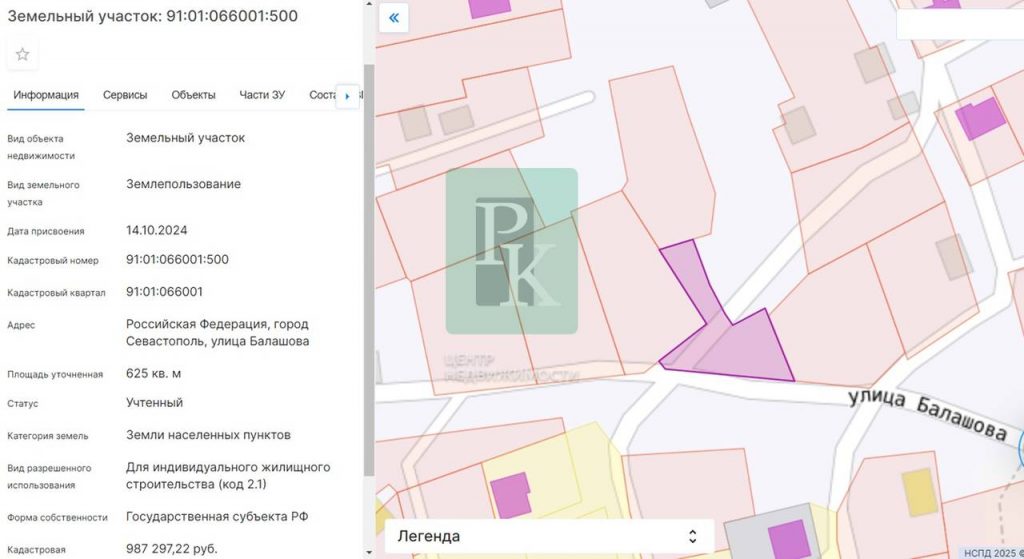Open the Легенда dropdown
1024x559 pixels.
pos(548,536)
